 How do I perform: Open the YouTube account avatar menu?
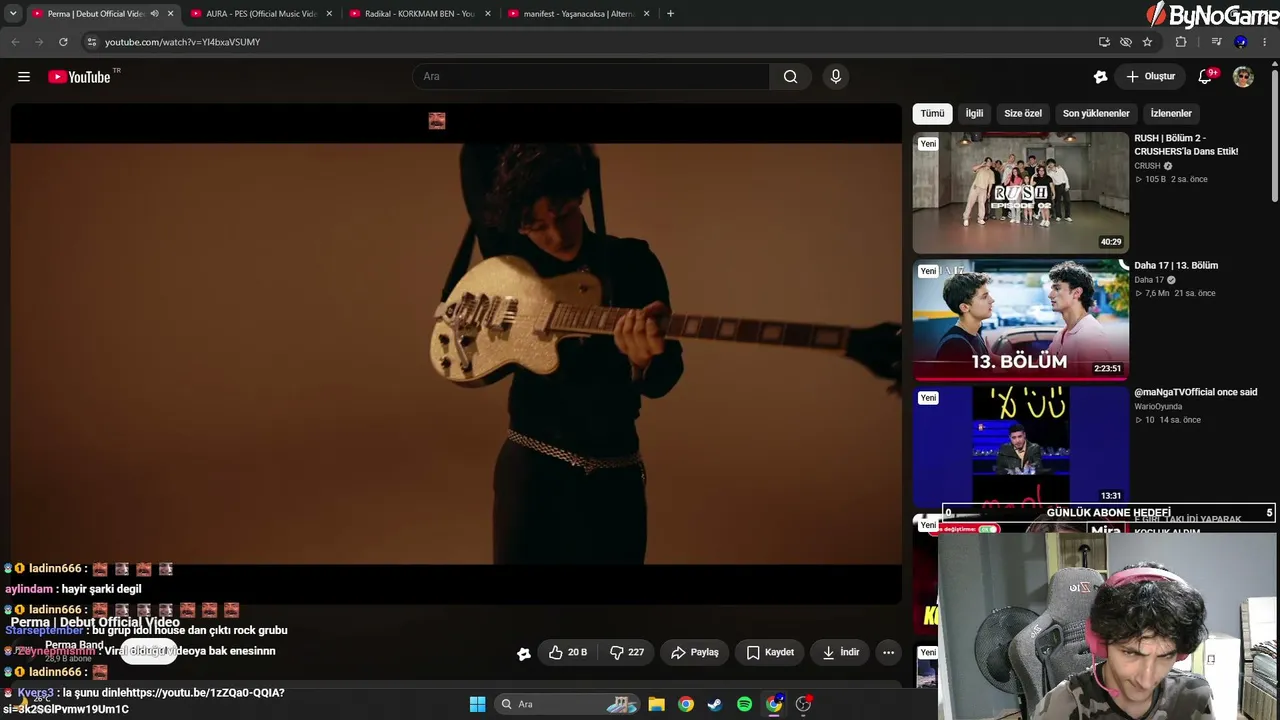click(x=1243, y=77)
